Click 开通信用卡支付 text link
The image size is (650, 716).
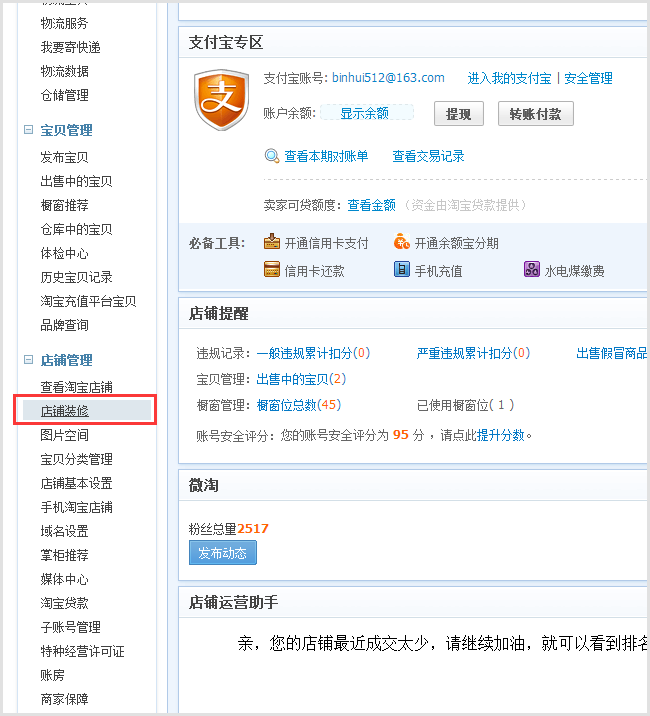(x=327, y=243)
